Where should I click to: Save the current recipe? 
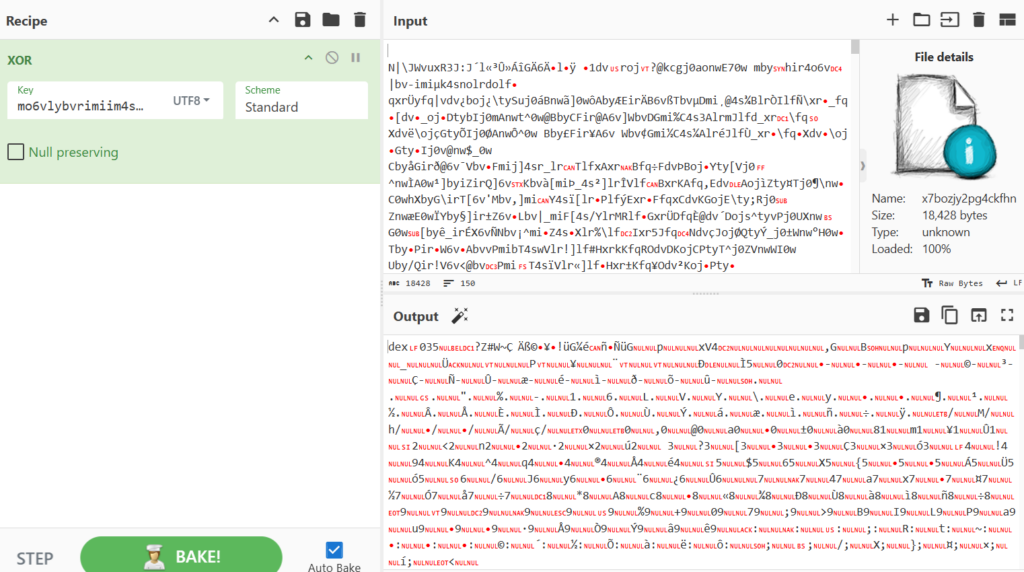(x=303, y=20)
